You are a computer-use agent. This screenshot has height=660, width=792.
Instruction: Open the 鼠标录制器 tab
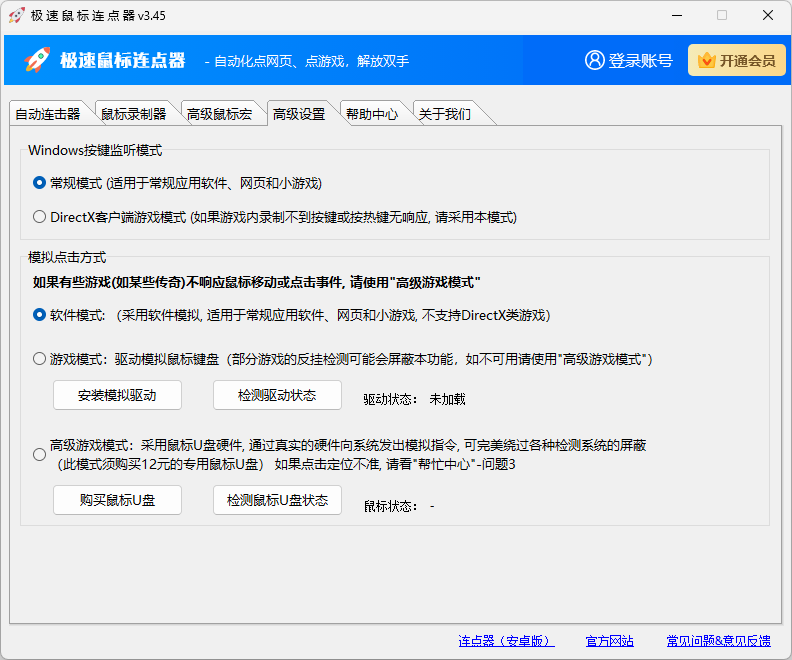133,114
